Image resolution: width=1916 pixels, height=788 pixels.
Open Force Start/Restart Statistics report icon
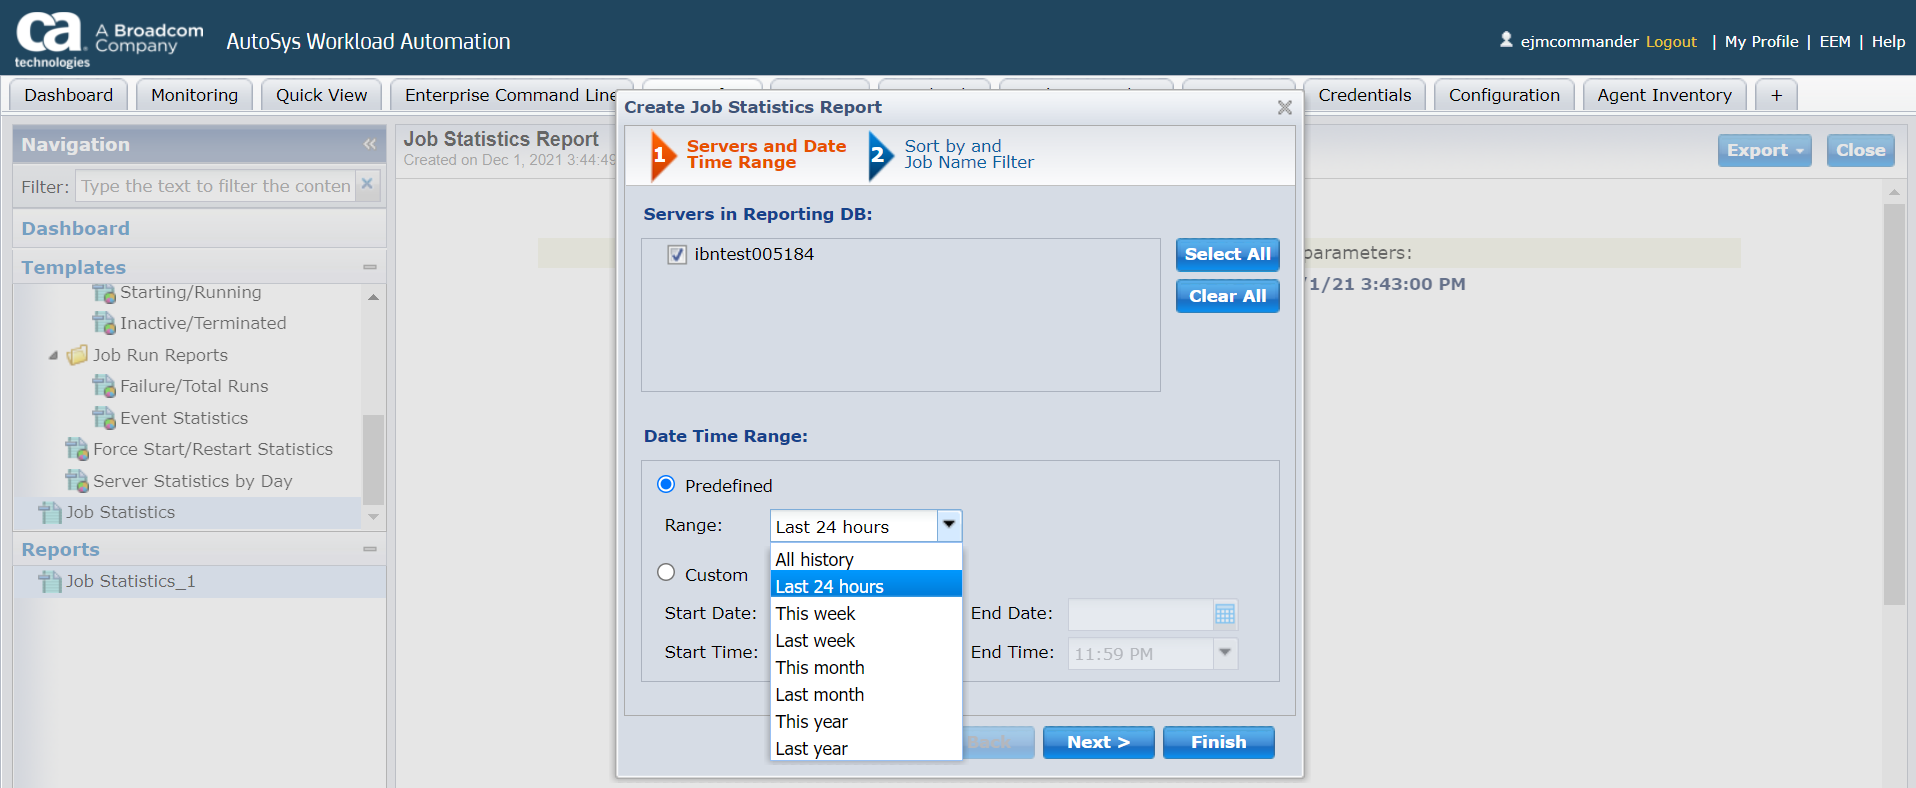(77, 449)
